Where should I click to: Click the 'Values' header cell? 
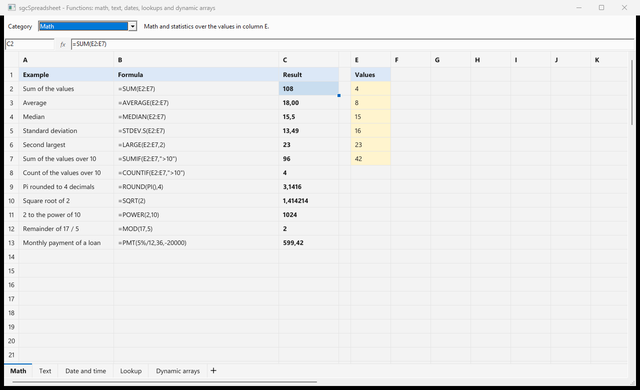[371, 75]
